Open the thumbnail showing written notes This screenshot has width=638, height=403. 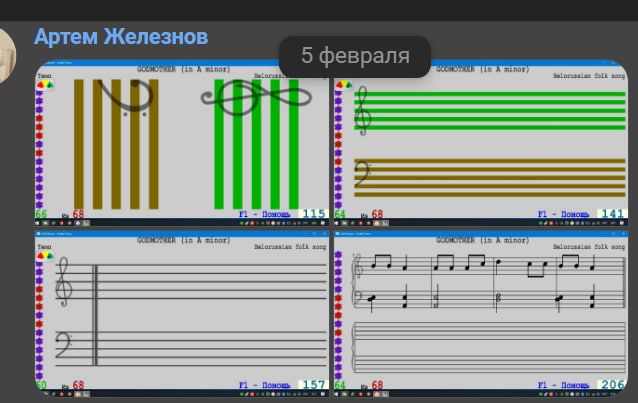[481, 315]
